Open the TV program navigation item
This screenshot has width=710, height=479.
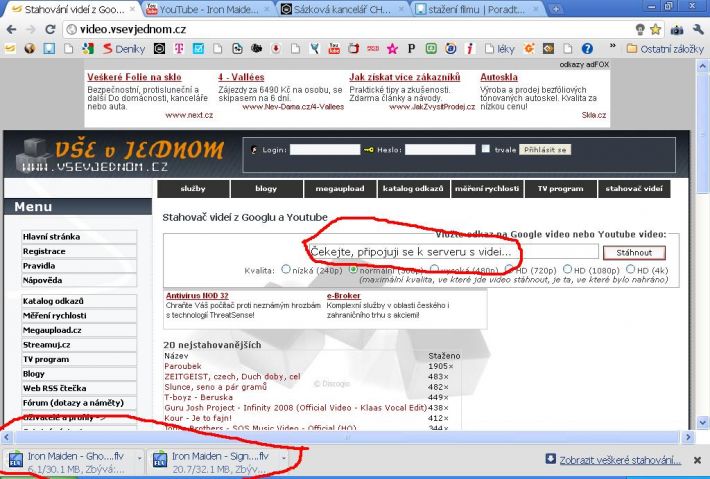click(x=561, y=189)
